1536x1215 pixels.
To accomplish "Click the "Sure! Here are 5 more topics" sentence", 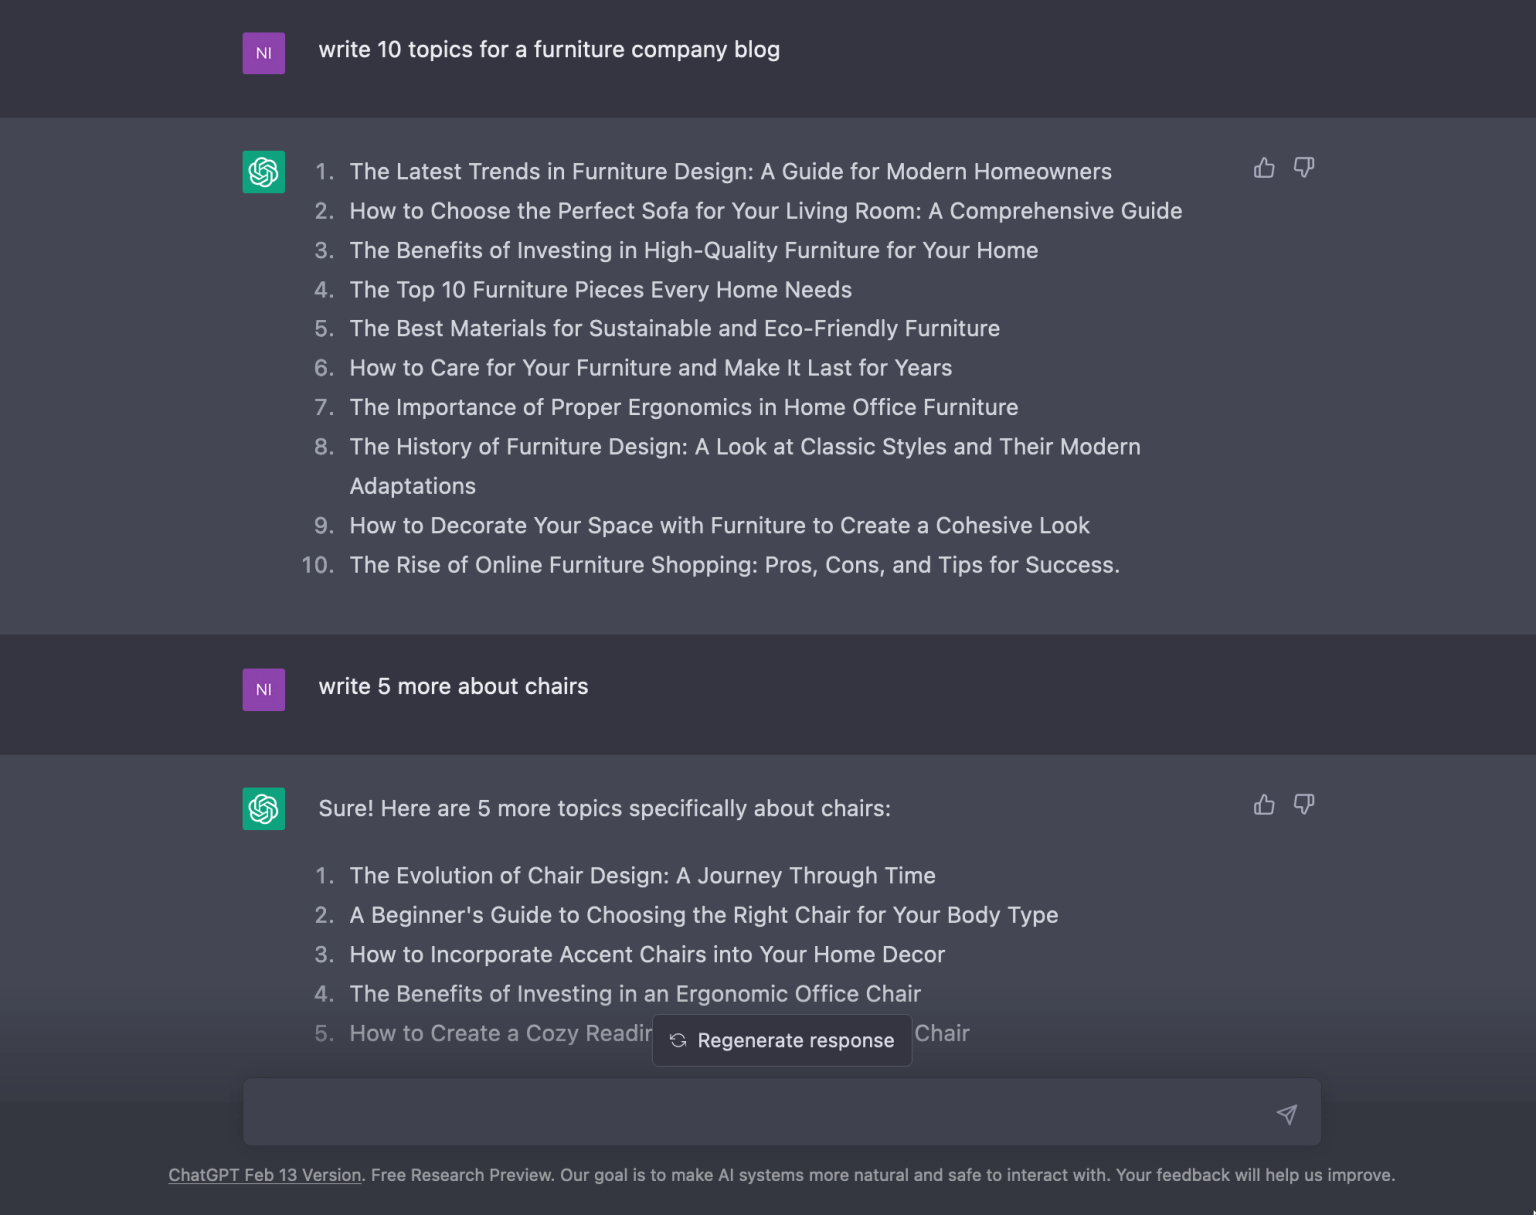I will pos(604,809).
